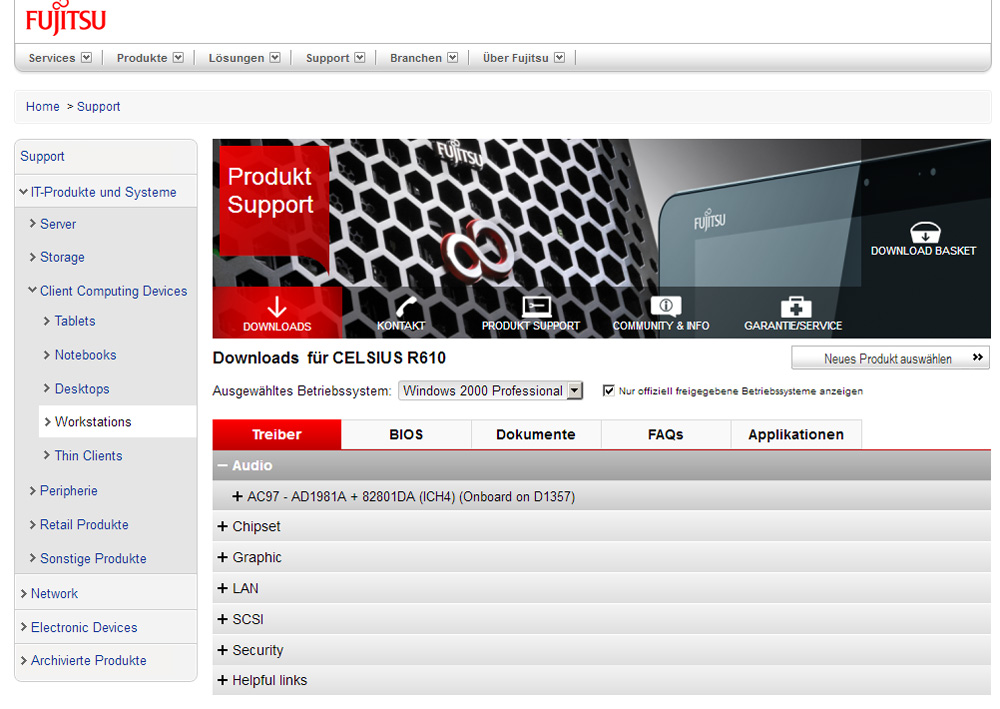The height and width of the screenshot is (709, 1000).
Task: Open the Über Fujitsu menu
Action: (515, 58)
